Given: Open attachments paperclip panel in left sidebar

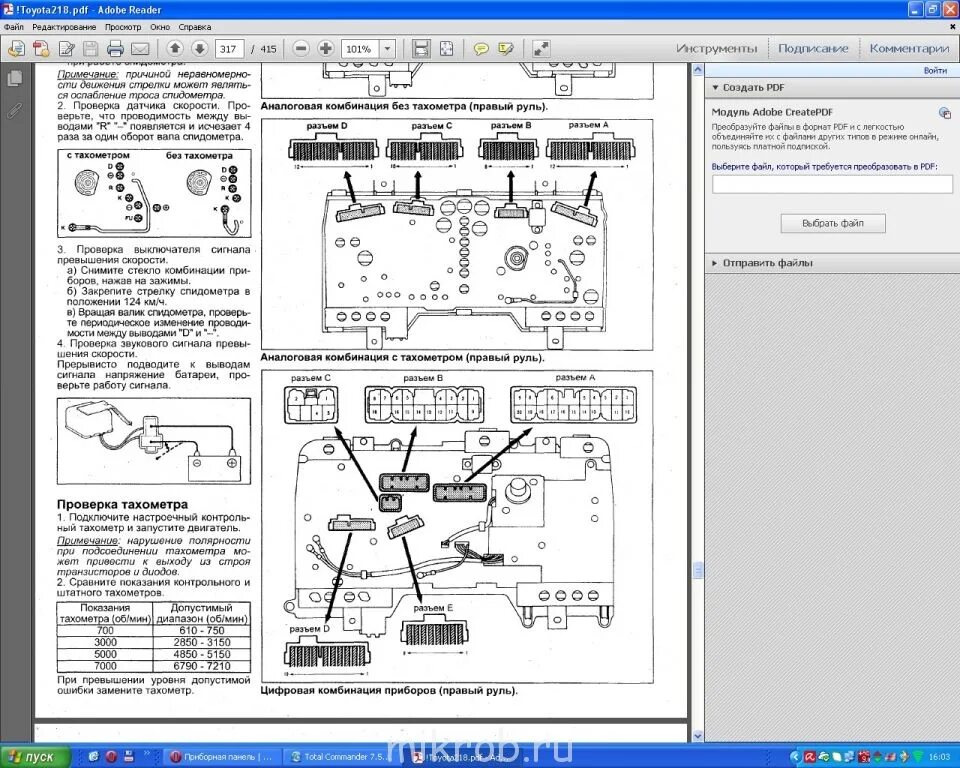Looking at the screenshot, I should tap(15, 110).
